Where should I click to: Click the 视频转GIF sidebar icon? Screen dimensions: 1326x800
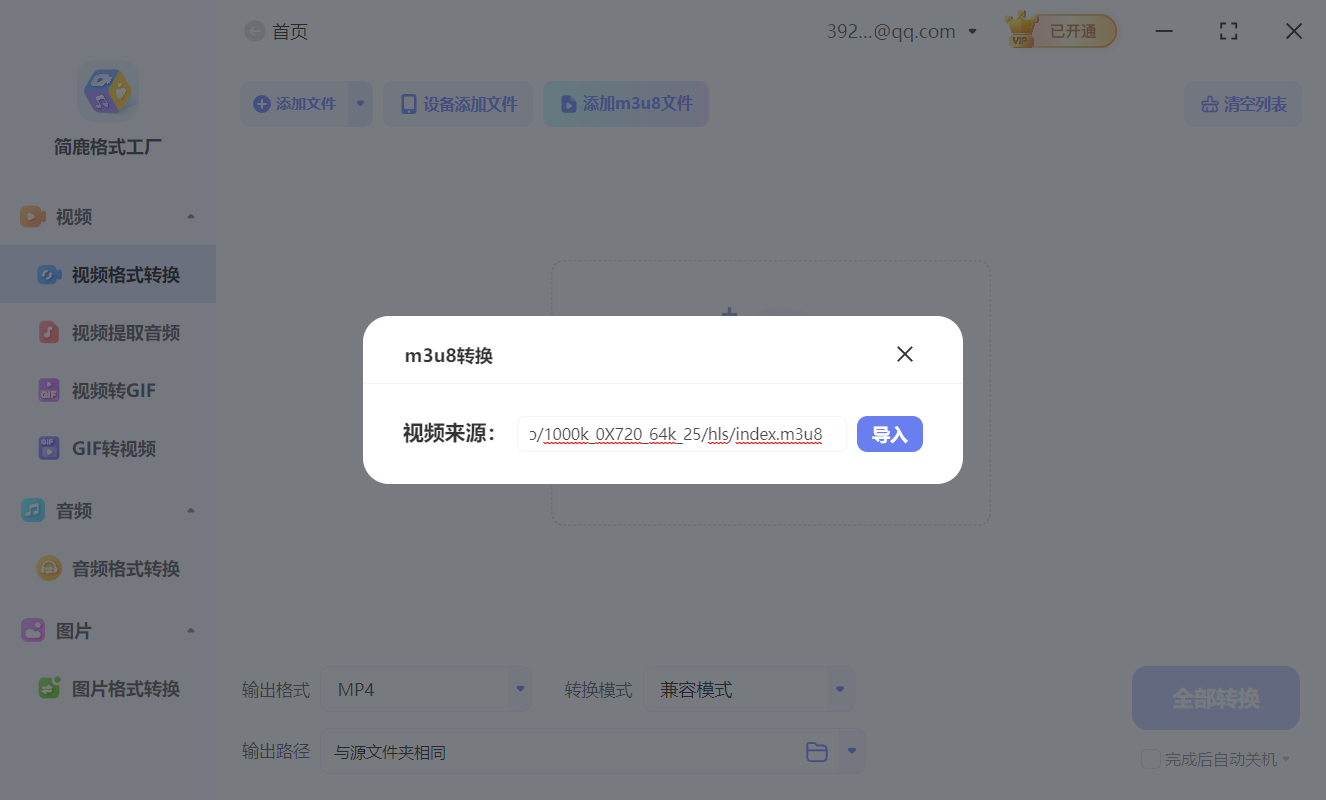[49, 391]
